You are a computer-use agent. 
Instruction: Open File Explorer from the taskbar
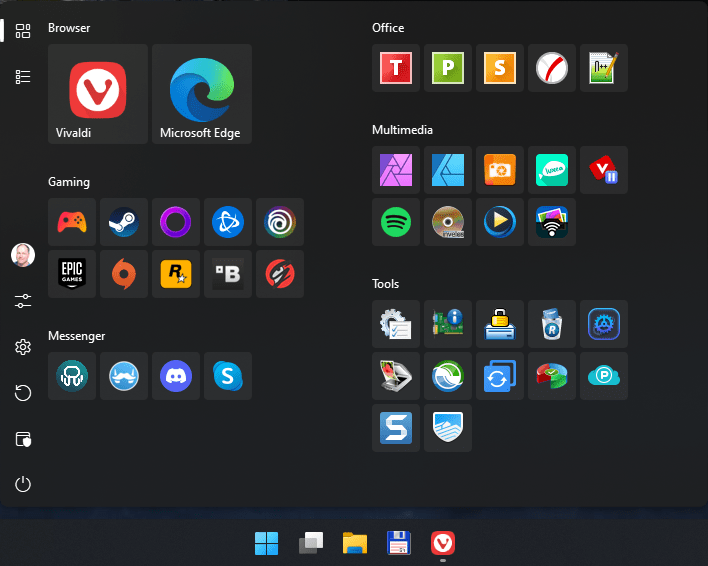point(354,543)
